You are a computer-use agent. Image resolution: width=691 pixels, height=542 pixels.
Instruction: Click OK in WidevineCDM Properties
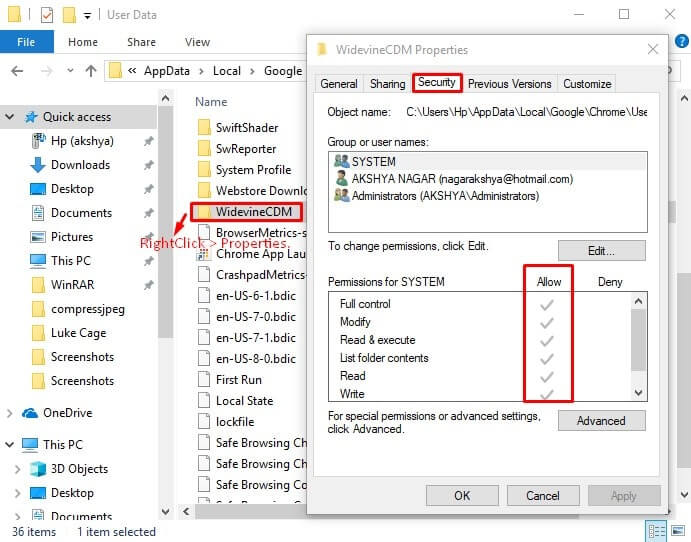[462, 496]
